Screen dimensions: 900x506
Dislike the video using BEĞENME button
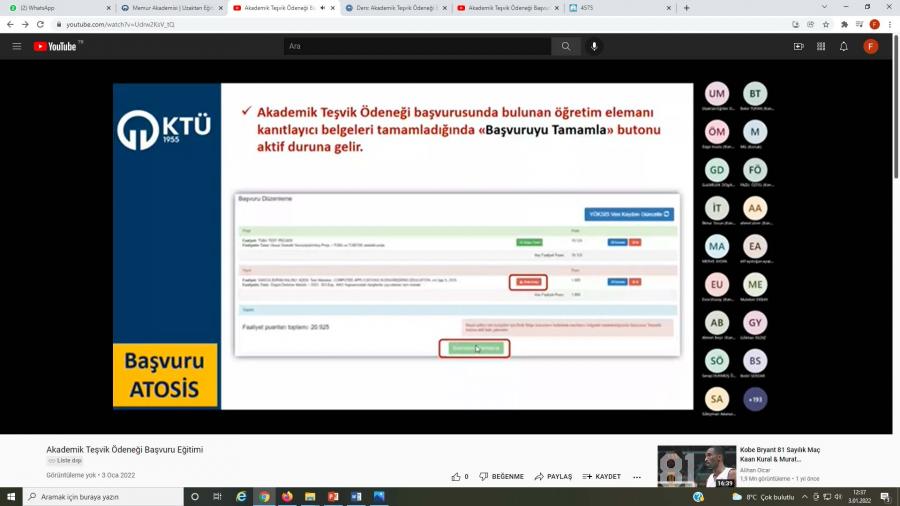[x=501, y=477]
